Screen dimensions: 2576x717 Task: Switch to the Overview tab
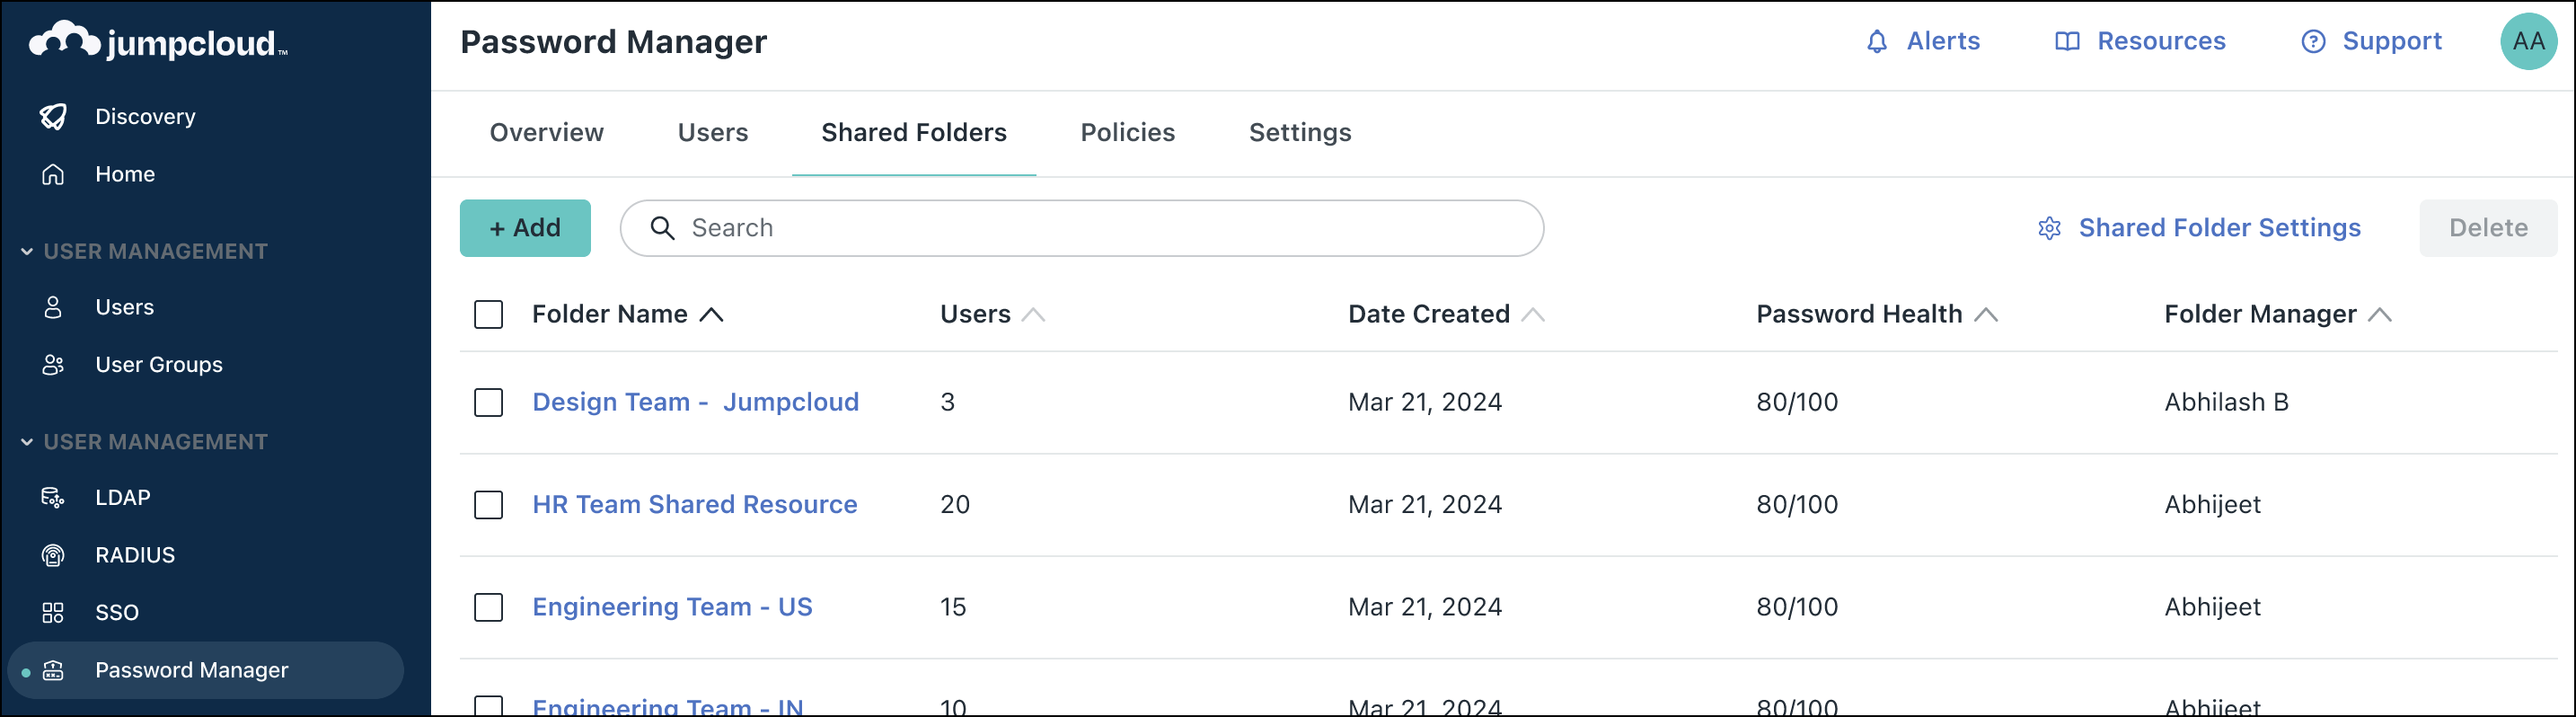(546, 133)
